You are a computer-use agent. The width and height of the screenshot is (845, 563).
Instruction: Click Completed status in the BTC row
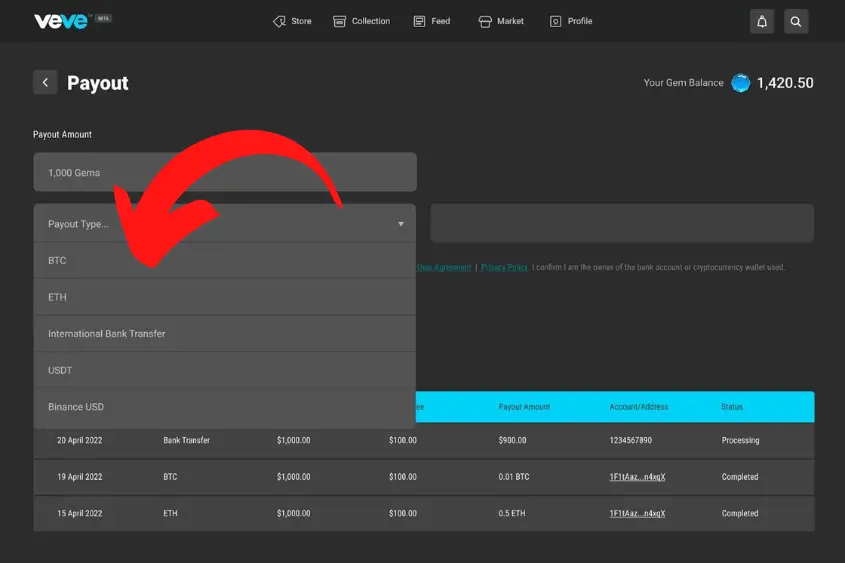tap(739, 477)
